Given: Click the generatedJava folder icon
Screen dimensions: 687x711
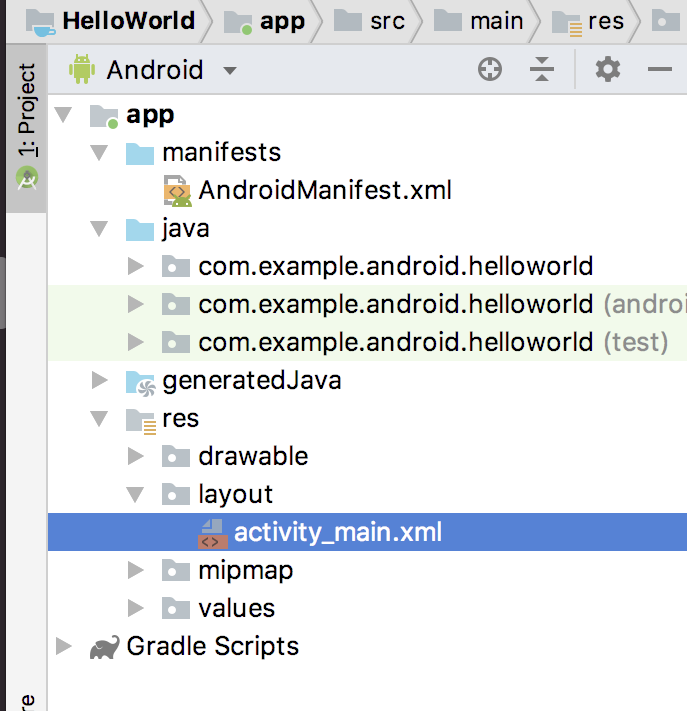Looking at the screenshot, I should coord(141,383).
